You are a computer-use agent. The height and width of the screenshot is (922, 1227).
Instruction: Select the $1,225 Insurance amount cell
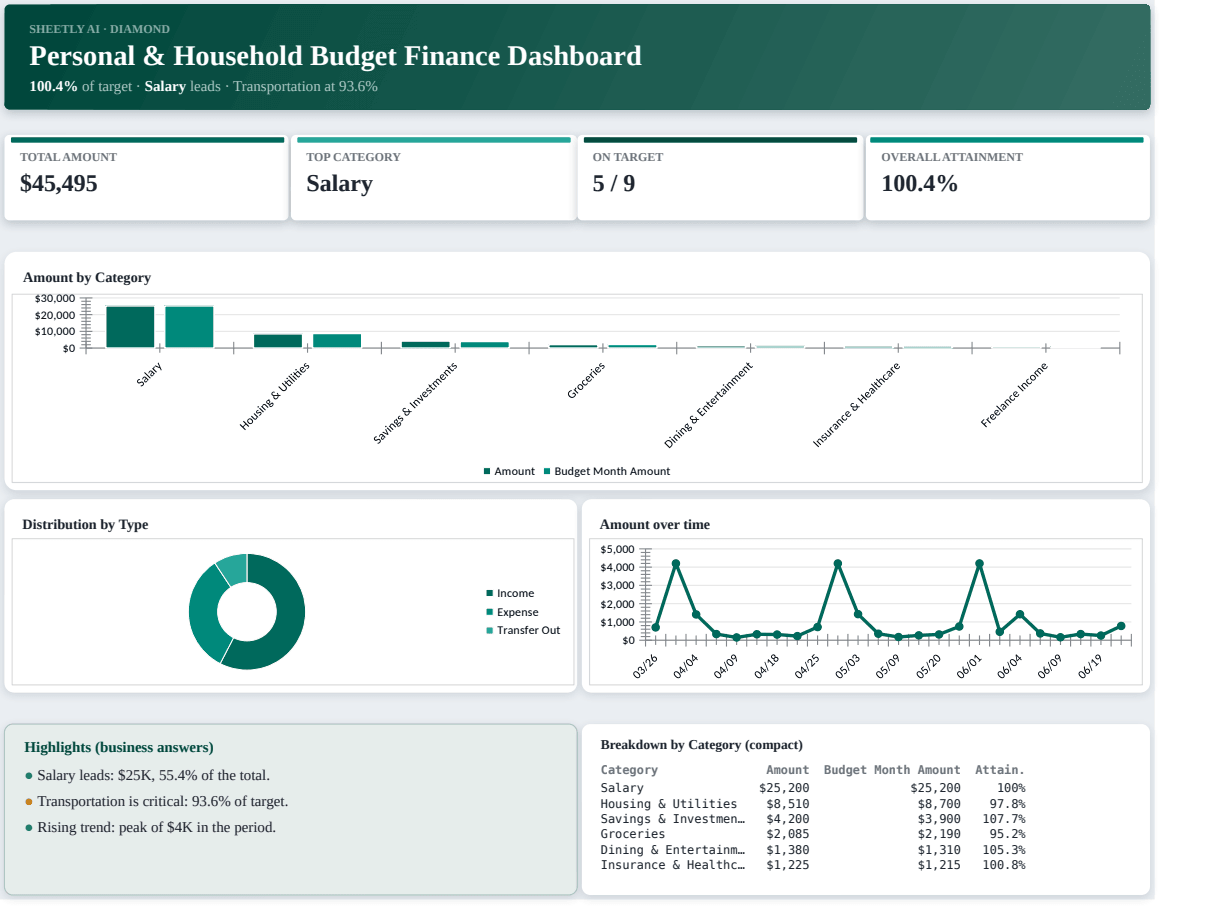tap(788, 865)
